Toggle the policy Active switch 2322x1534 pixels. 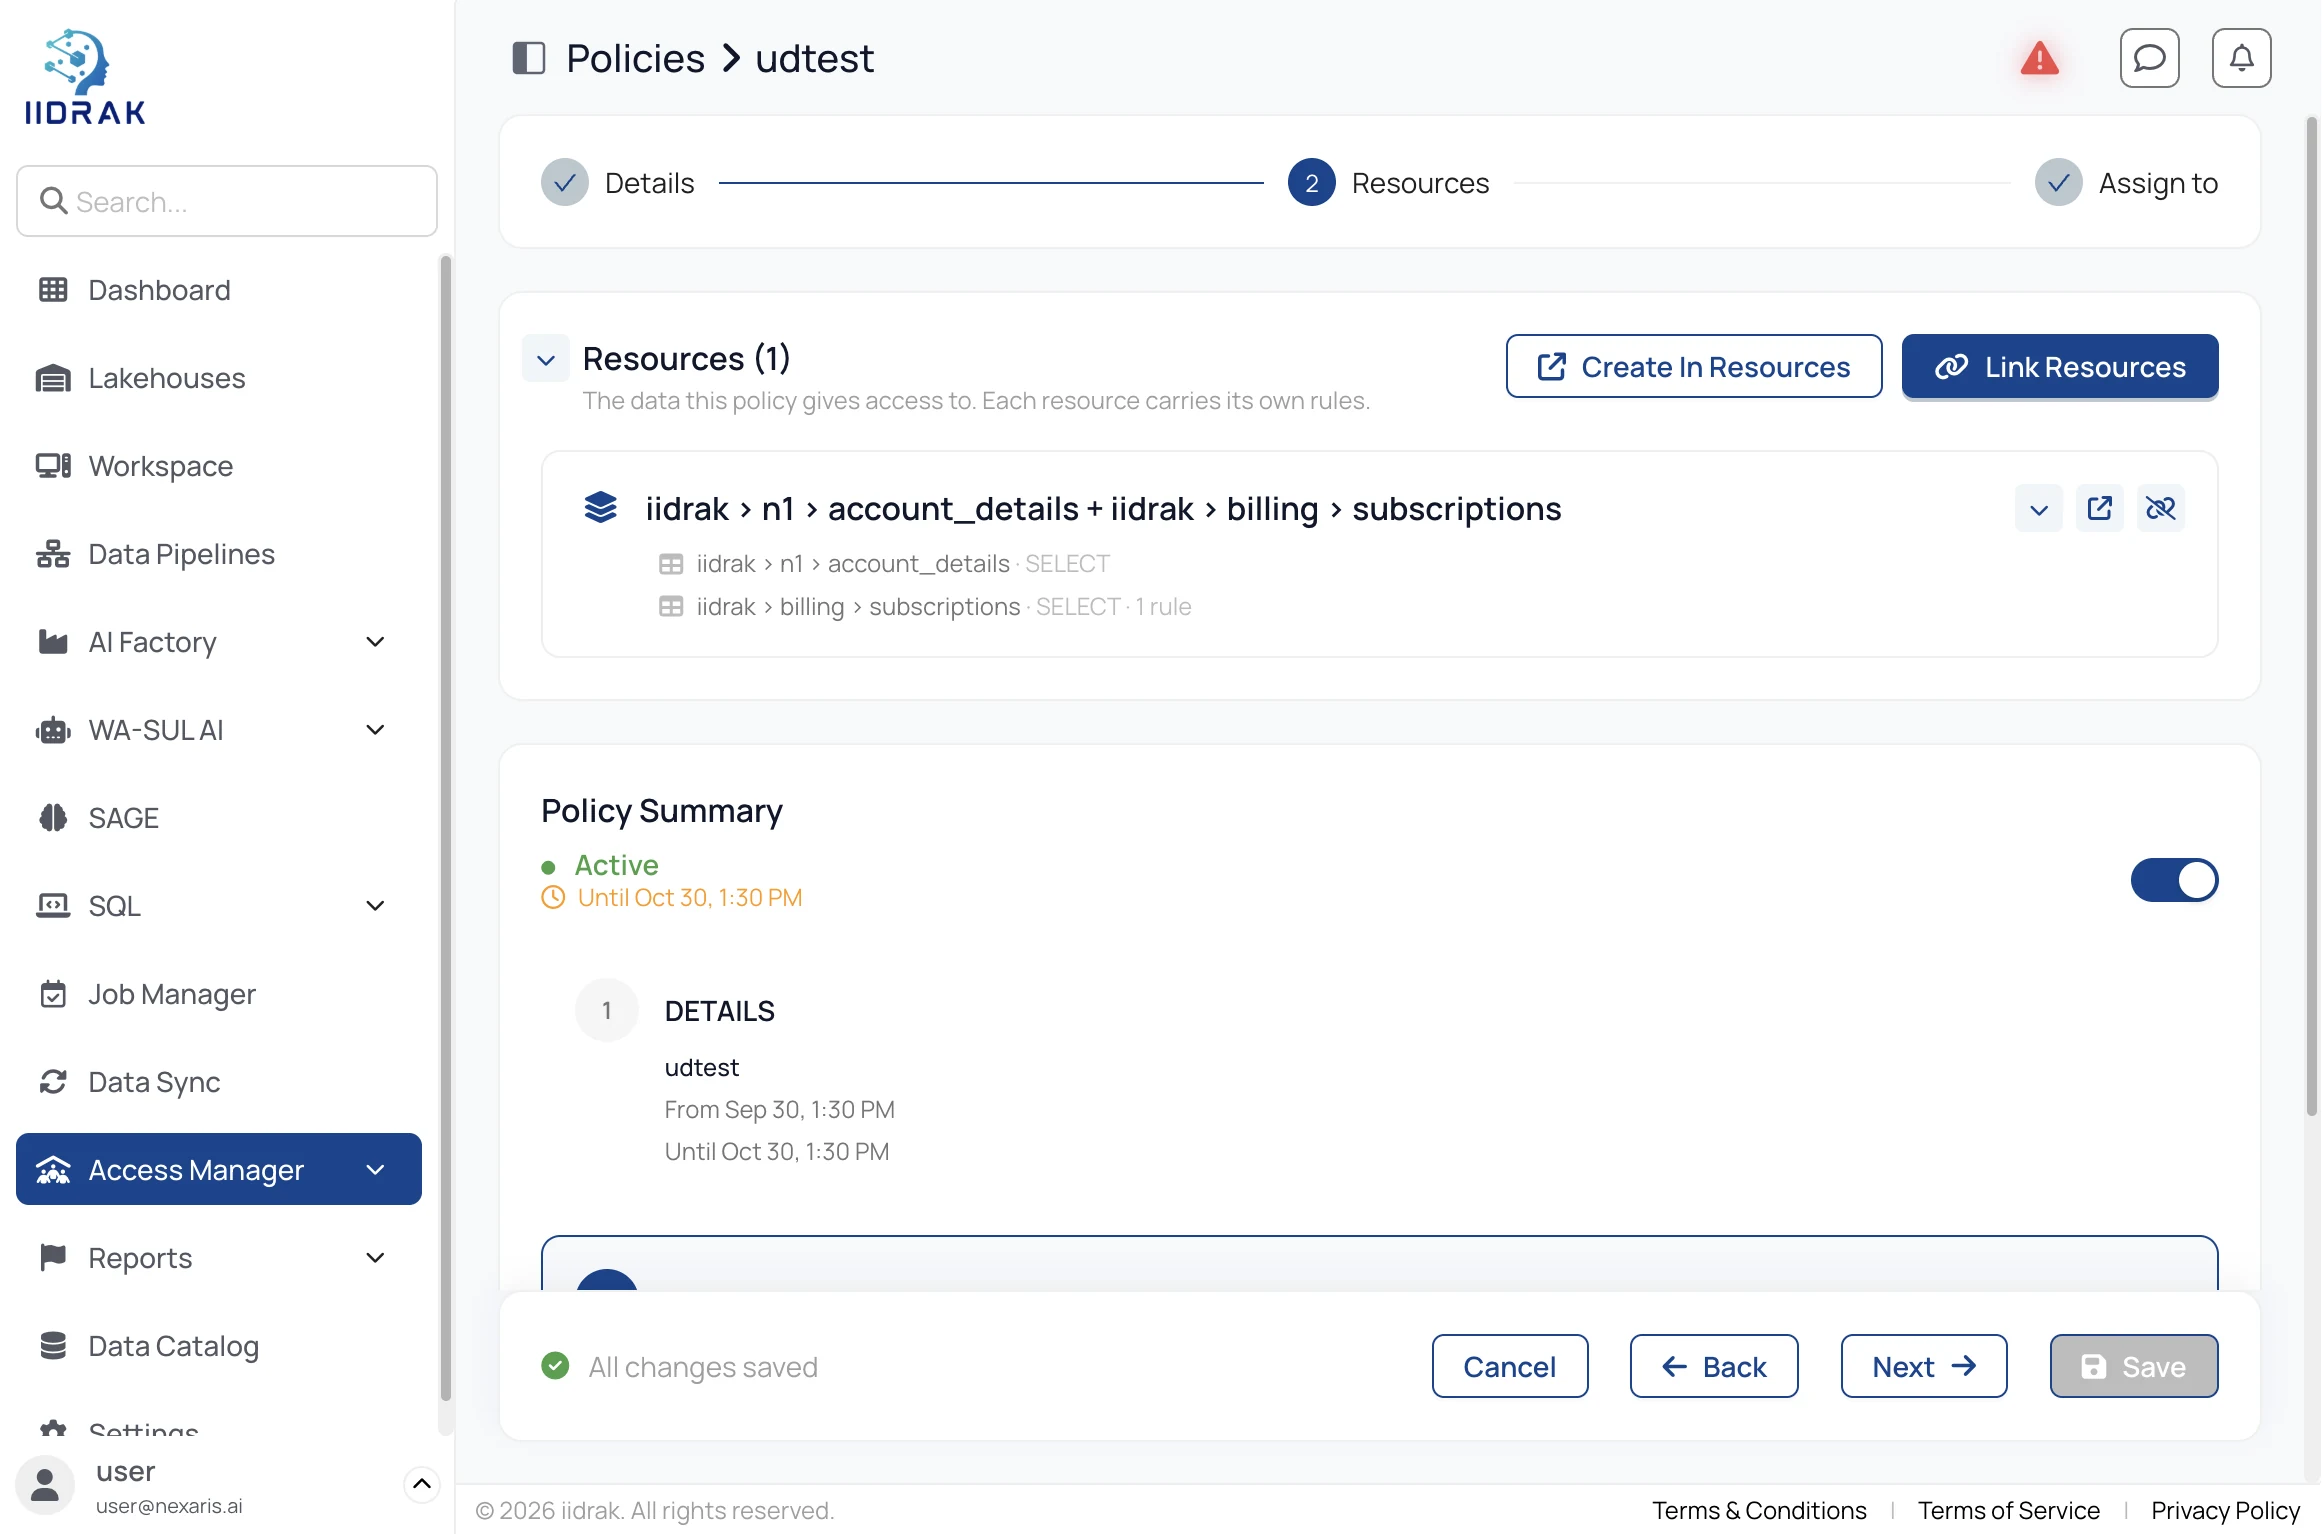2174,880
